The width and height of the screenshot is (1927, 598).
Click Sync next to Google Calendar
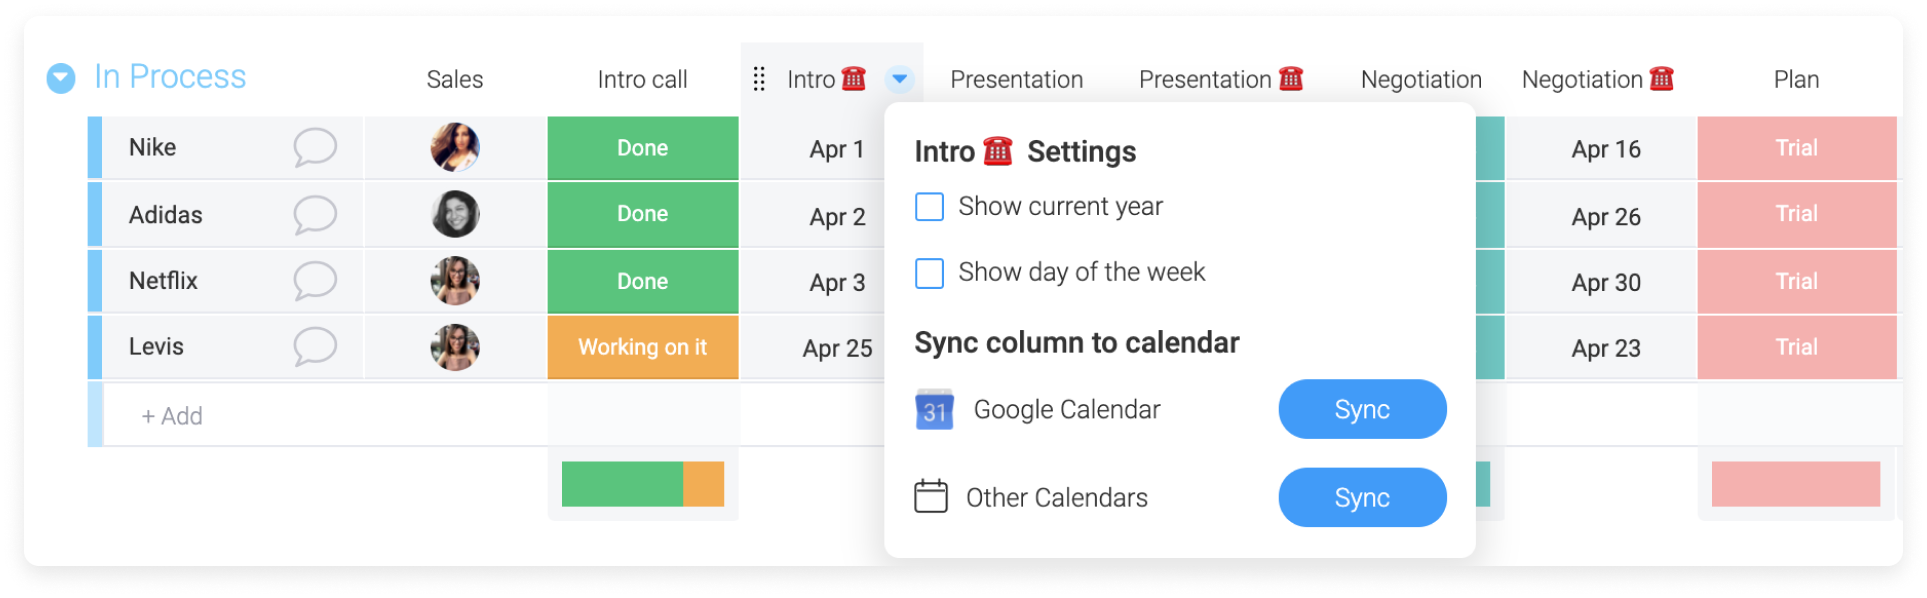[x=1361, y=409]
